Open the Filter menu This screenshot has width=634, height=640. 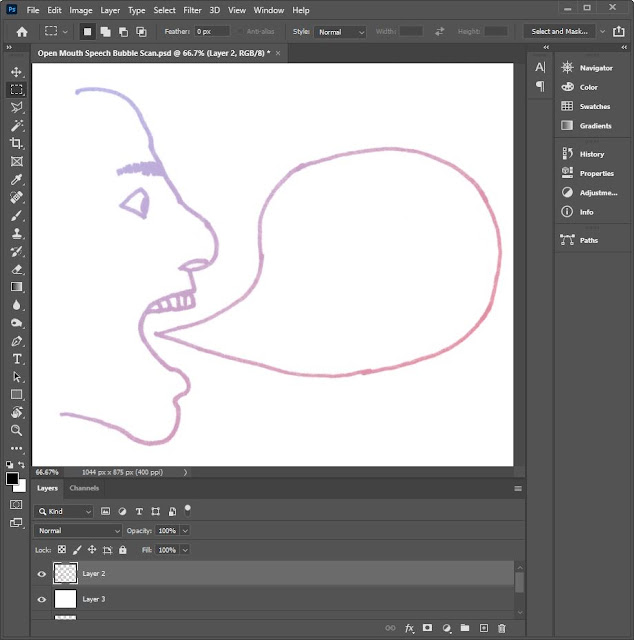192,10
